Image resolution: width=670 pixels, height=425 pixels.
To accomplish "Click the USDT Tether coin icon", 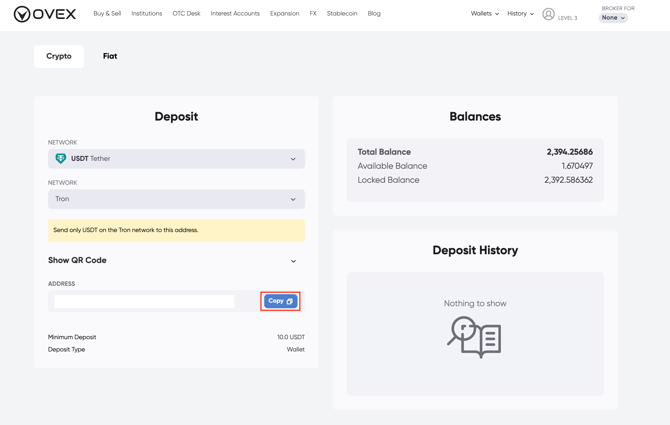I will (61, 158).
